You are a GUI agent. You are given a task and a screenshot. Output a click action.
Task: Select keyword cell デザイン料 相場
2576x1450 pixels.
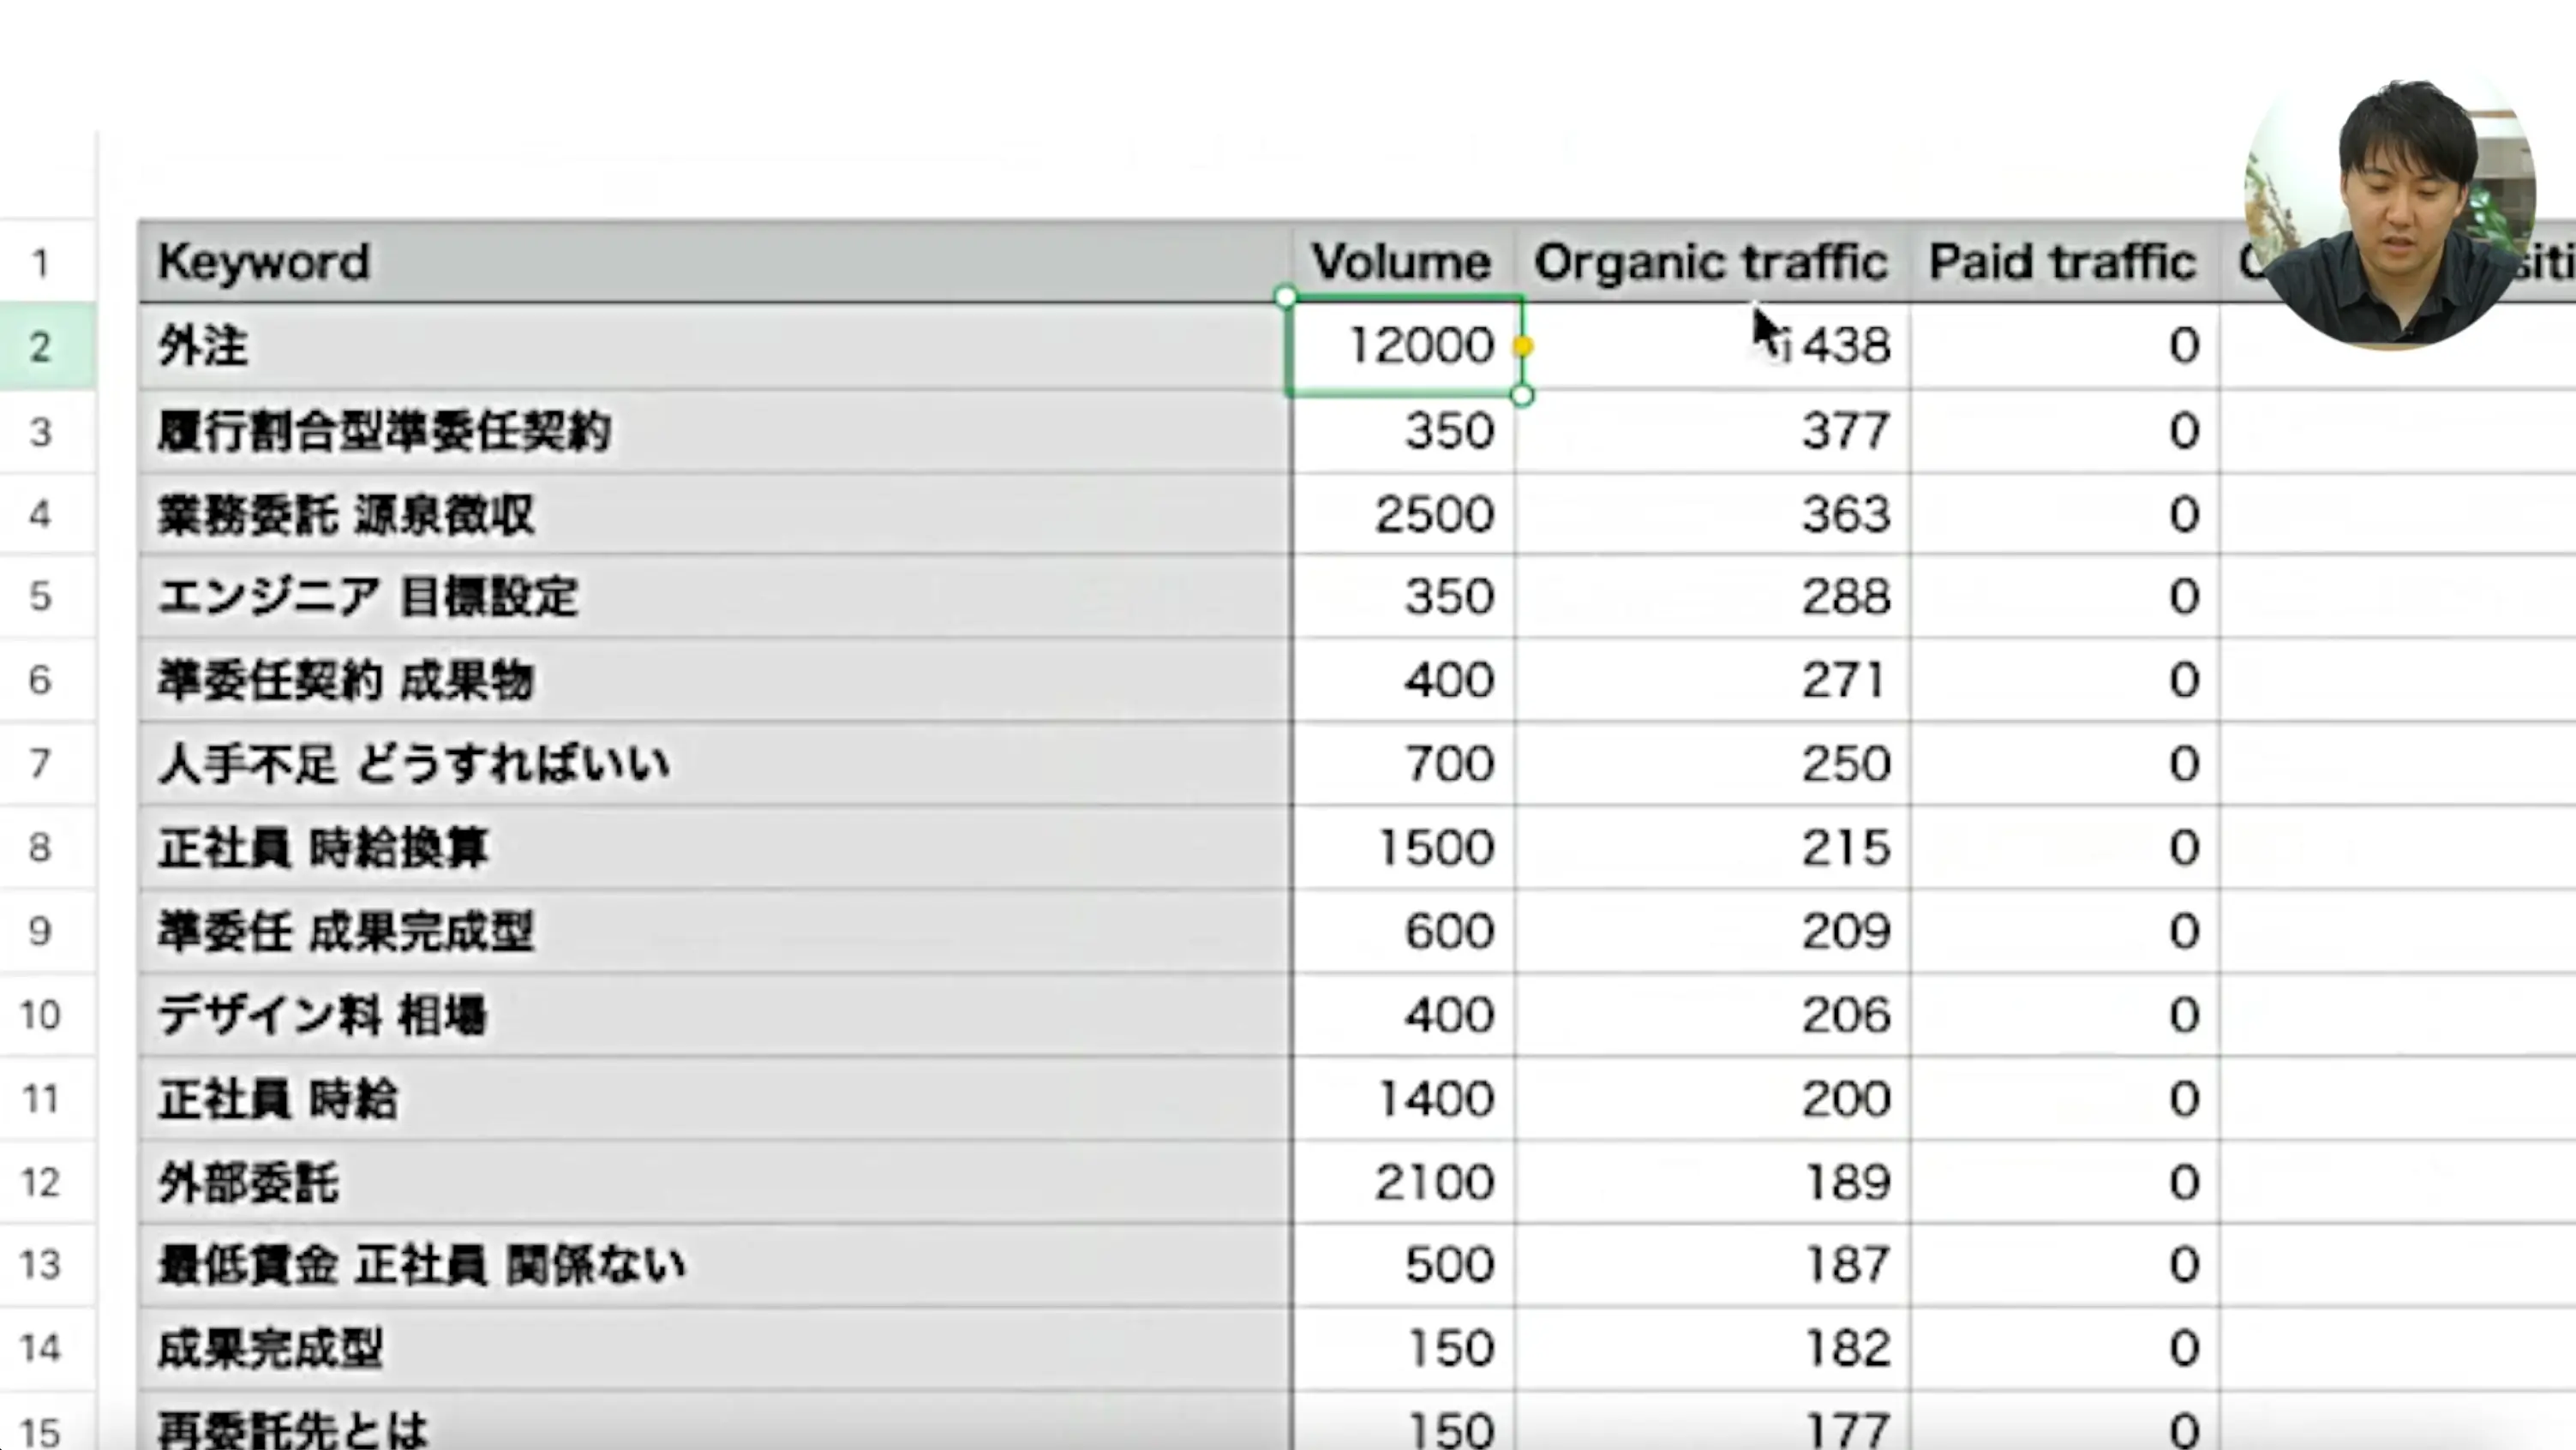715,1015
